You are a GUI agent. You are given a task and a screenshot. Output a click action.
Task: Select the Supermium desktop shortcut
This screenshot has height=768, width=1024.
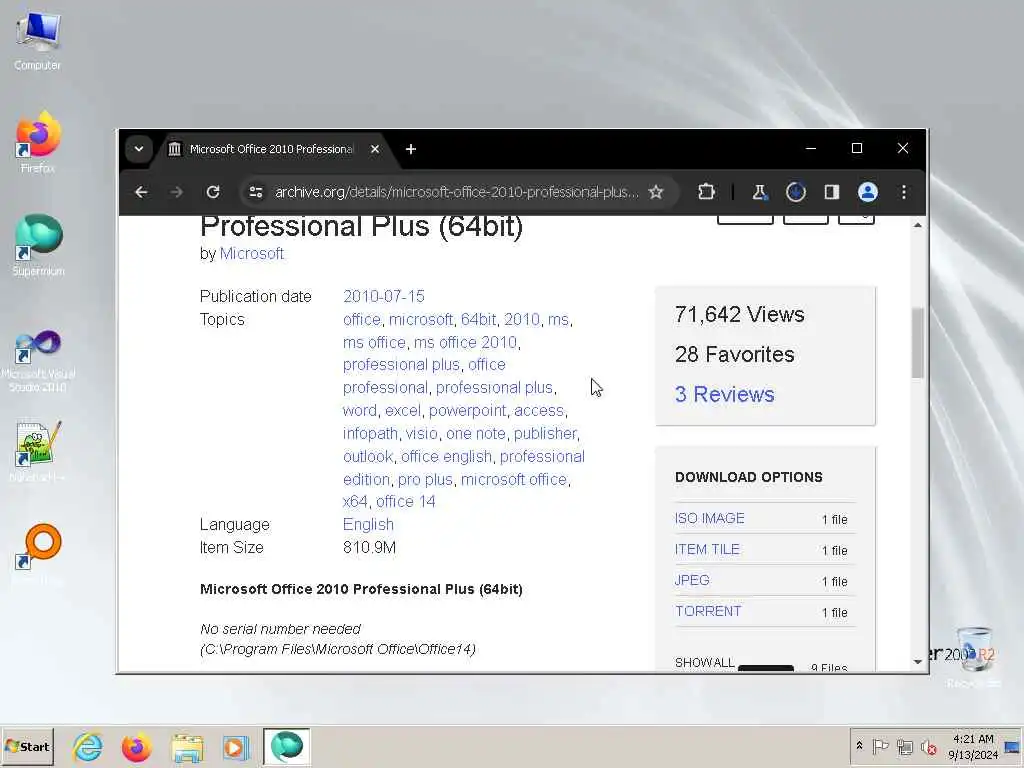(x=38, y=246)
